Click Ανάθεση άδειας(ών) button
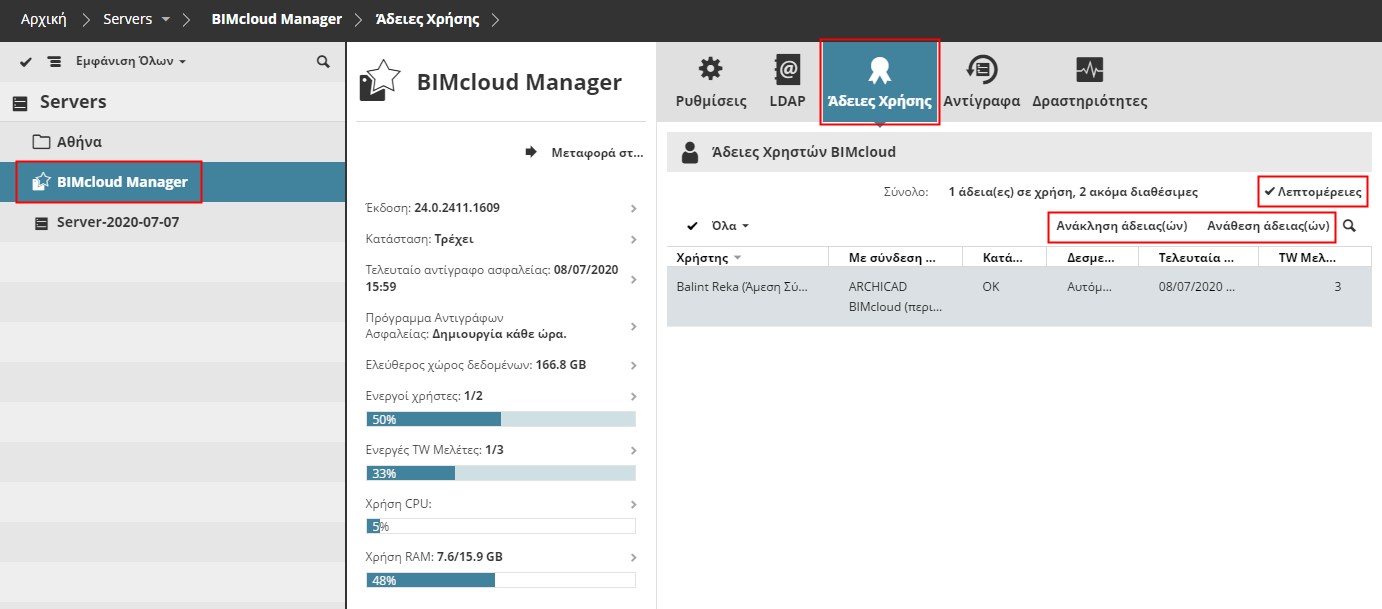Image resolution: width=1382 pixels, height=609 pixels. pos(1268,226)
